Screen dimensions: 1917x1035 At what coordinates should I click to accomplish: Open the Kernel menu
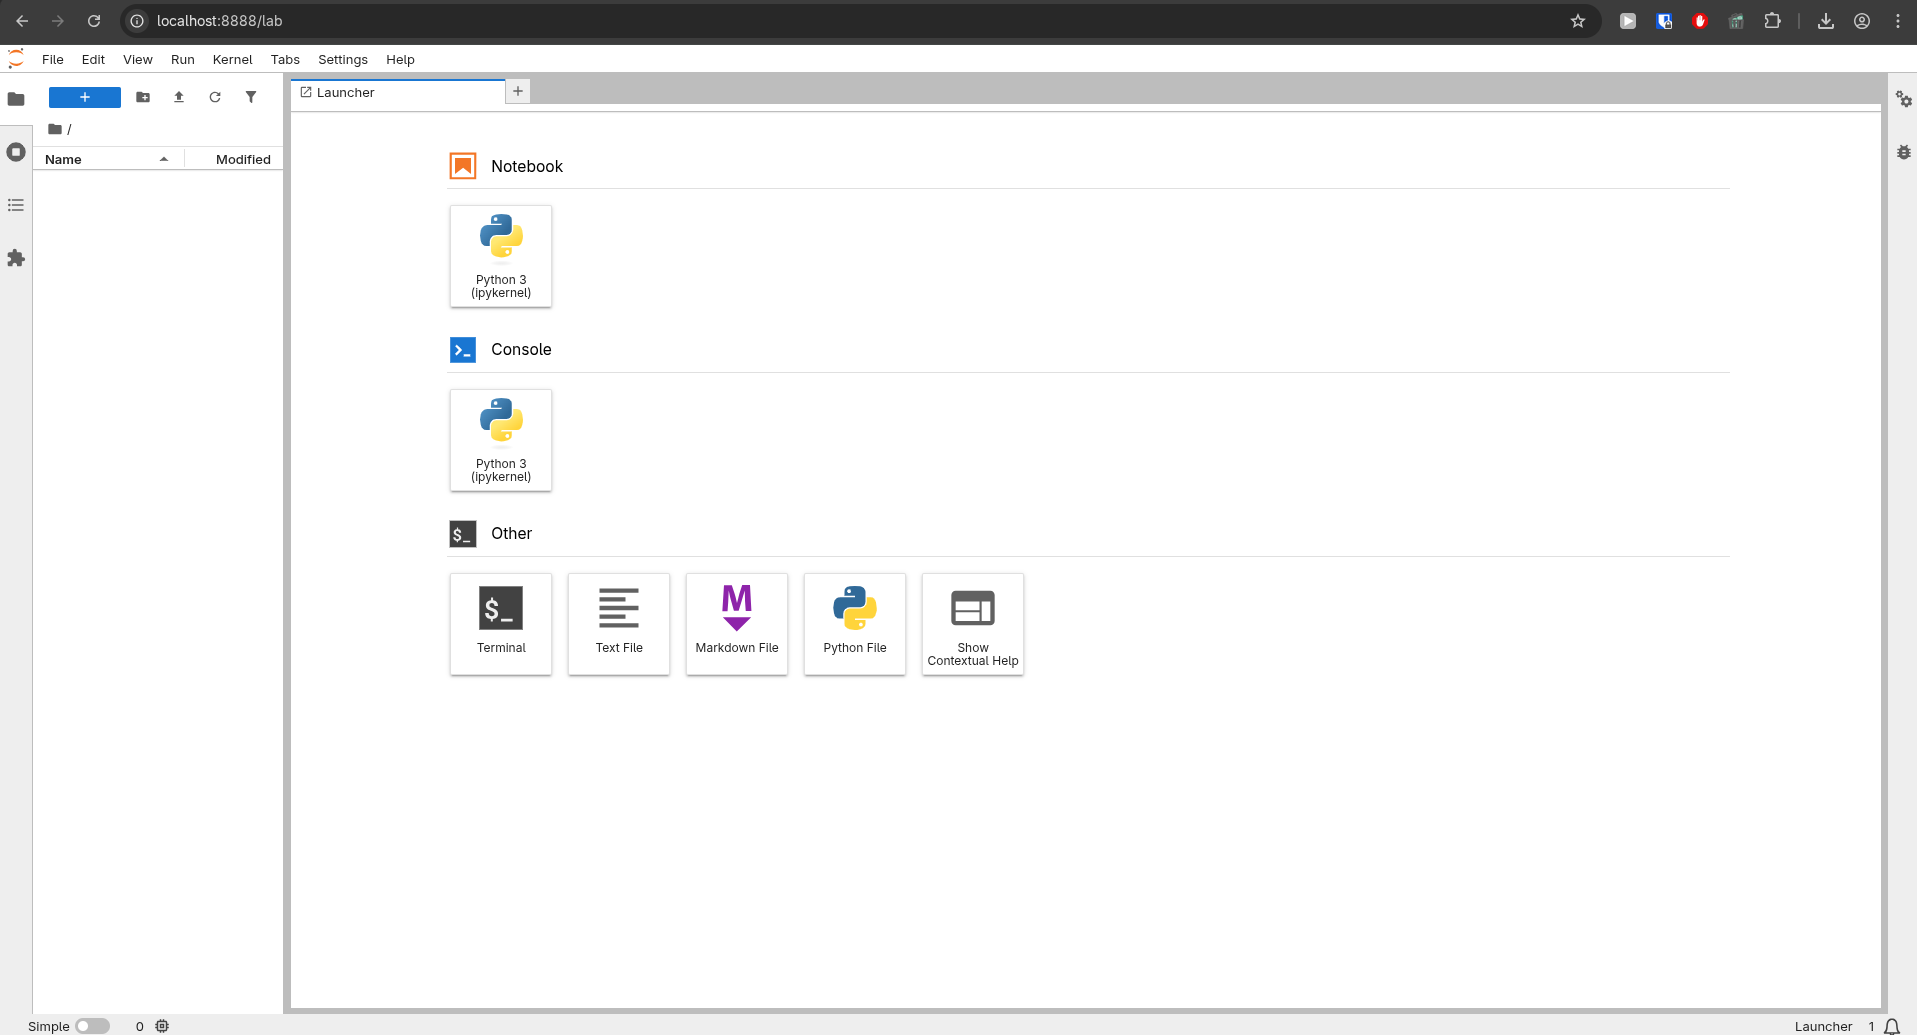232,59
